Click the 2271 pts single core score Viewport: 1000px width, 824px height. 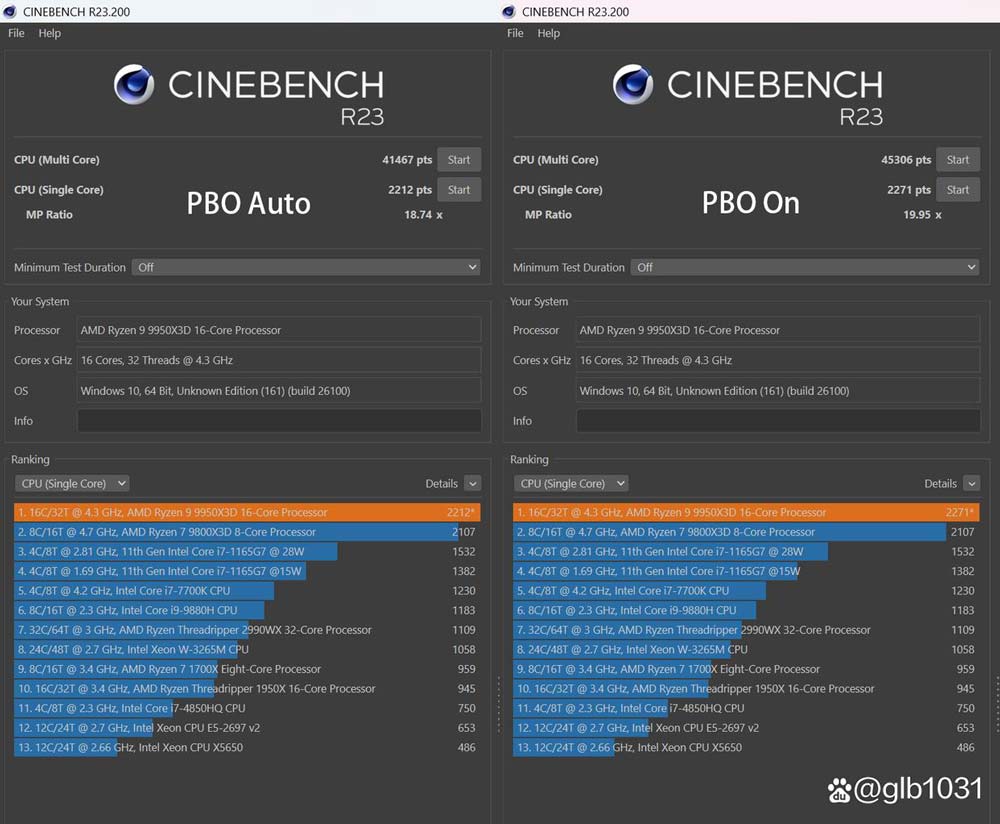click(909, 190)
